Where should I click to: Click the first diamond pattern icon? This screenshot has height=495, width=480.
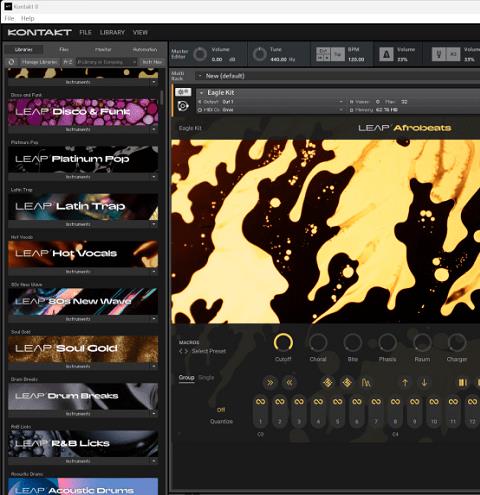(327, 383)
